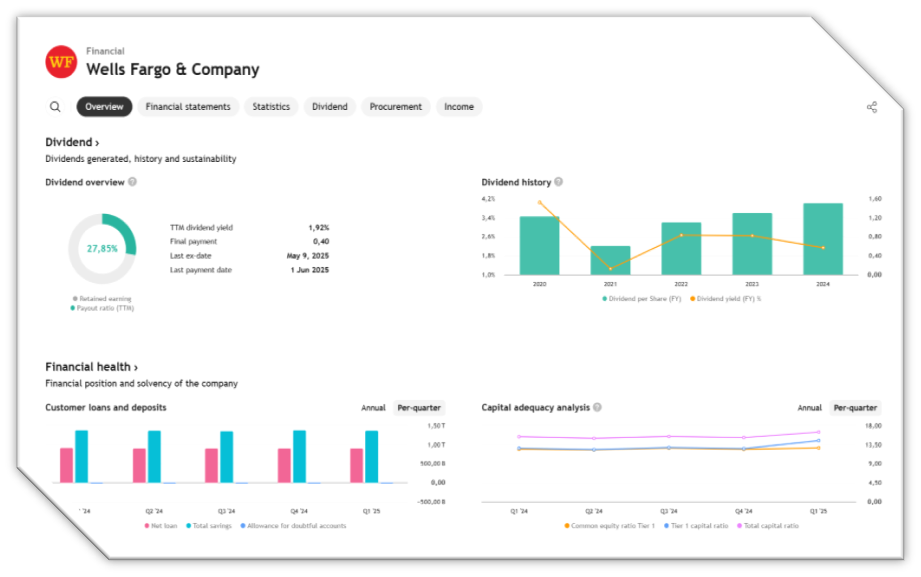The height and width of the screenshot is (577, 921).
Task: Click the Q3 '24 Net loan bar
Action: coord(211,466)
